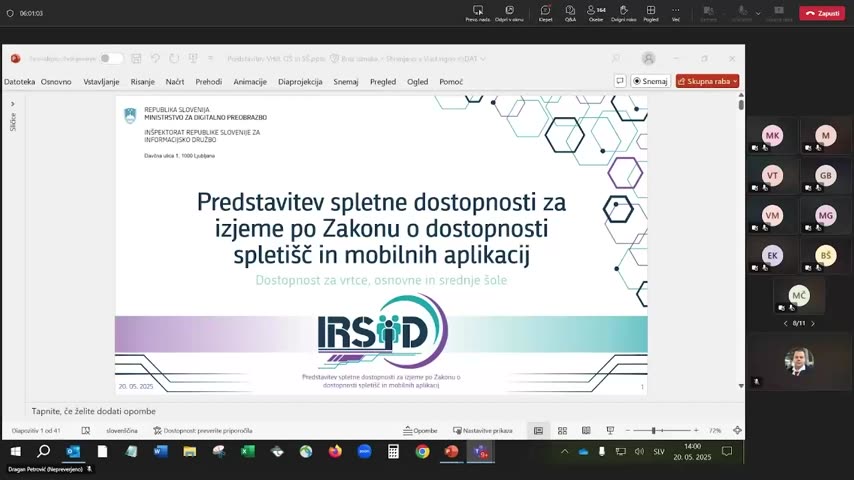Viewport: 854px width, 480px height.
Task: Switch to the Prehodi tab
Action: coord(209,82)
